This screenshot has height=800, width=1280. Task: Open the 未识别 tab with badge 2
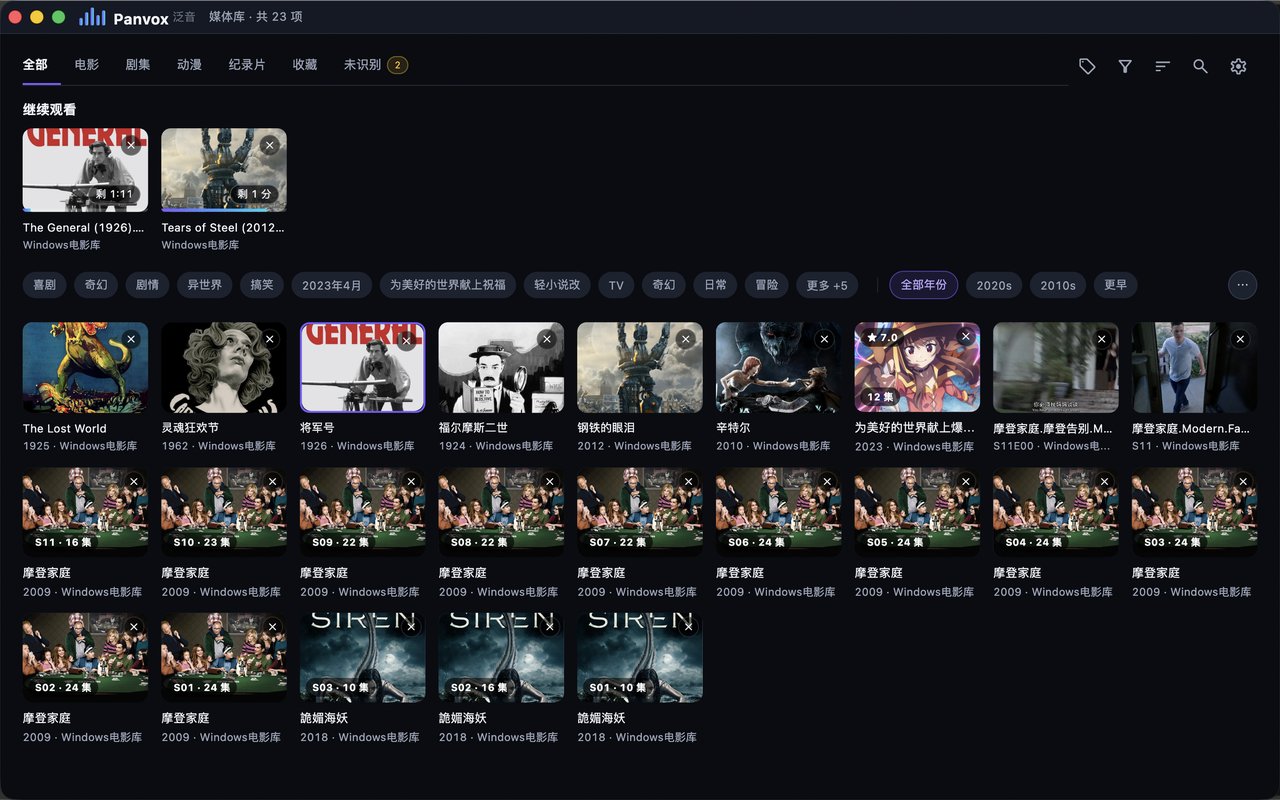click(x=375, y=65)
